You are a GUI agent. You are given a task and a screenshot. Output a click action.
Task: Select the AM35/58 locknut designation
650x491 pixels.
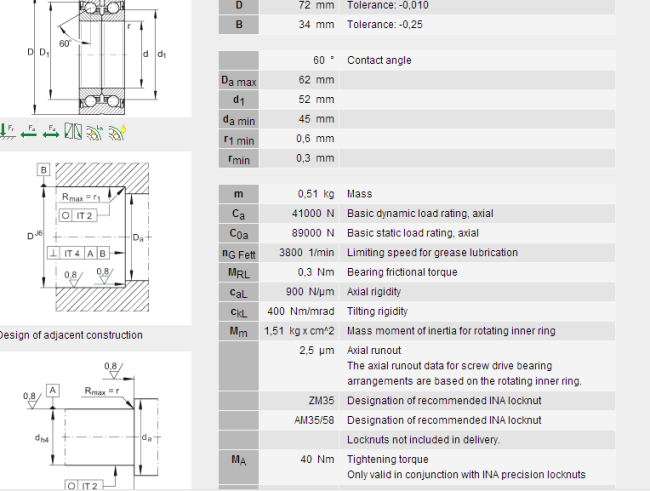tap(314, 420)
